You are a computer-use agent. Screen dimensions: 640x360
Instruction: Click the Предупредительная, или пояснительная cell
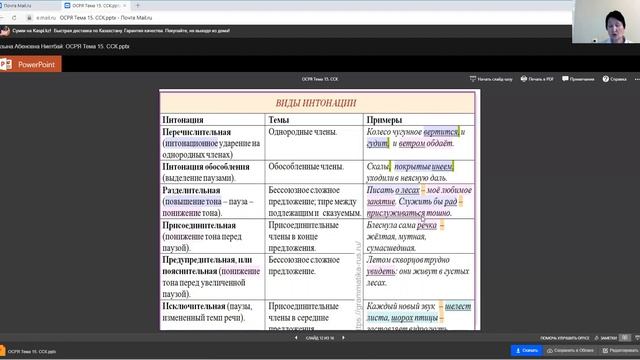[212, 277]
